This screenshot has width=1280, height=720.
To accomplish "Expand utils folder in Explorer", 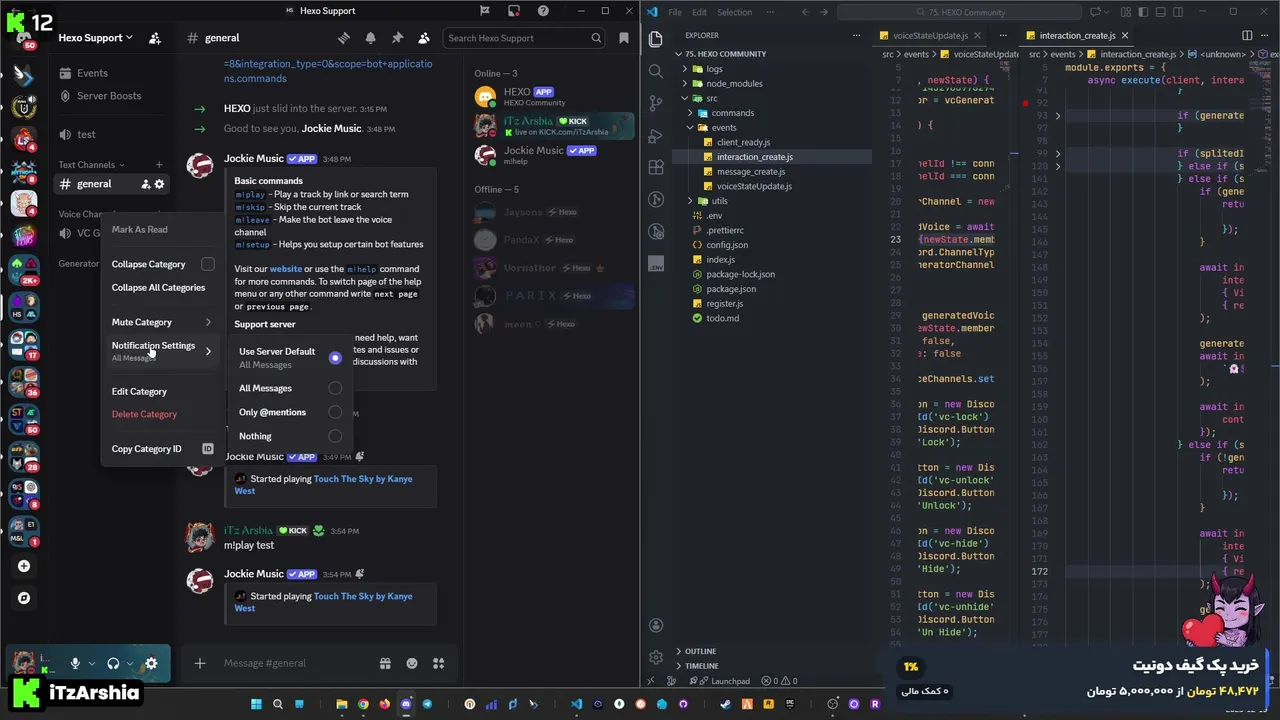I will (690, 201).
